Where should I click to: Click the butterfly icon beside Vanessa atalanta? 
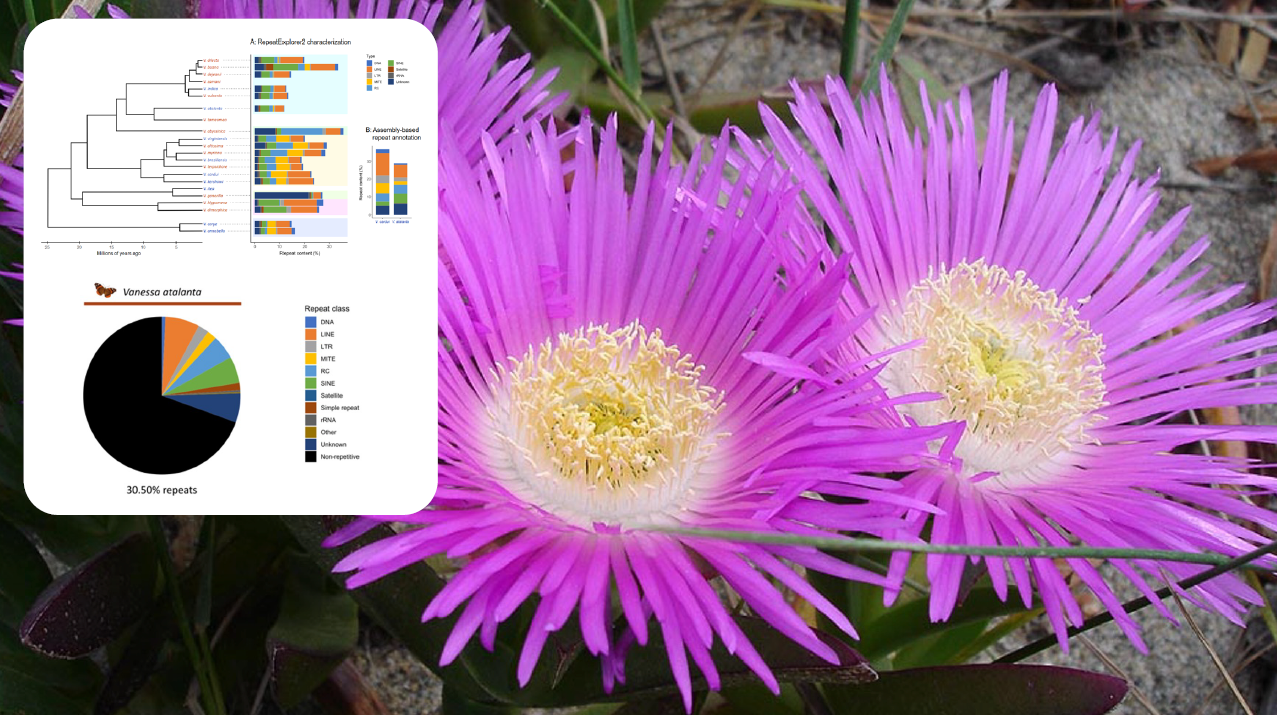(x=103, y=290)
